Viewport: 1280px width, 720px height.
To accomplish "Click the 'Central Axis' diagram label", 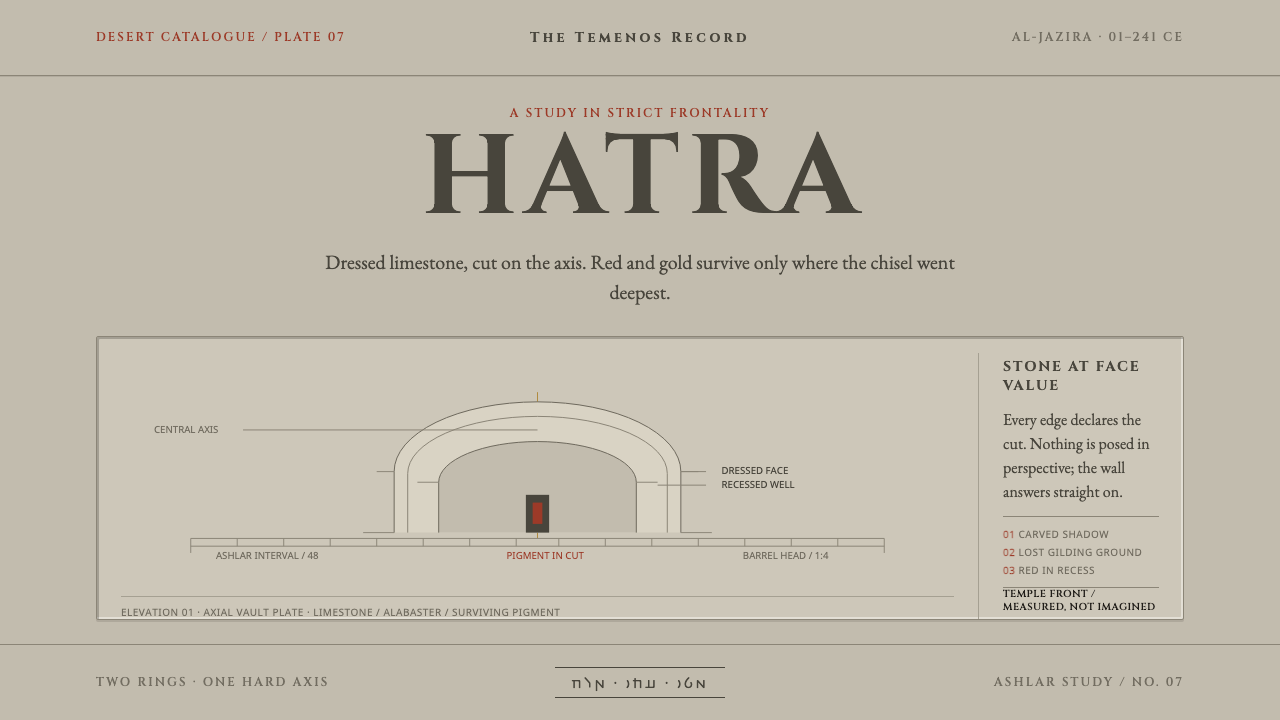I will pos(186,430).
